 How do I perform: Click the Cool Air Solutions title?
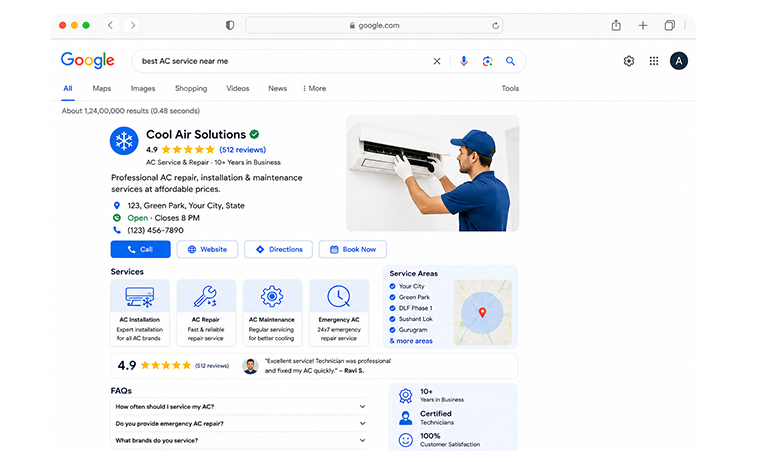tap(196, 134)
